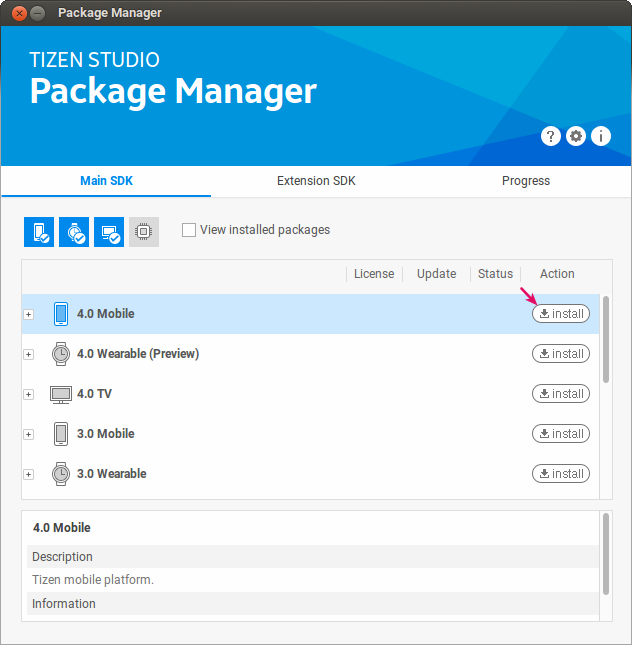Select the '3.0 Mobile' row label
This screenshot has width=632, height=645.
(x=106, y=434)
